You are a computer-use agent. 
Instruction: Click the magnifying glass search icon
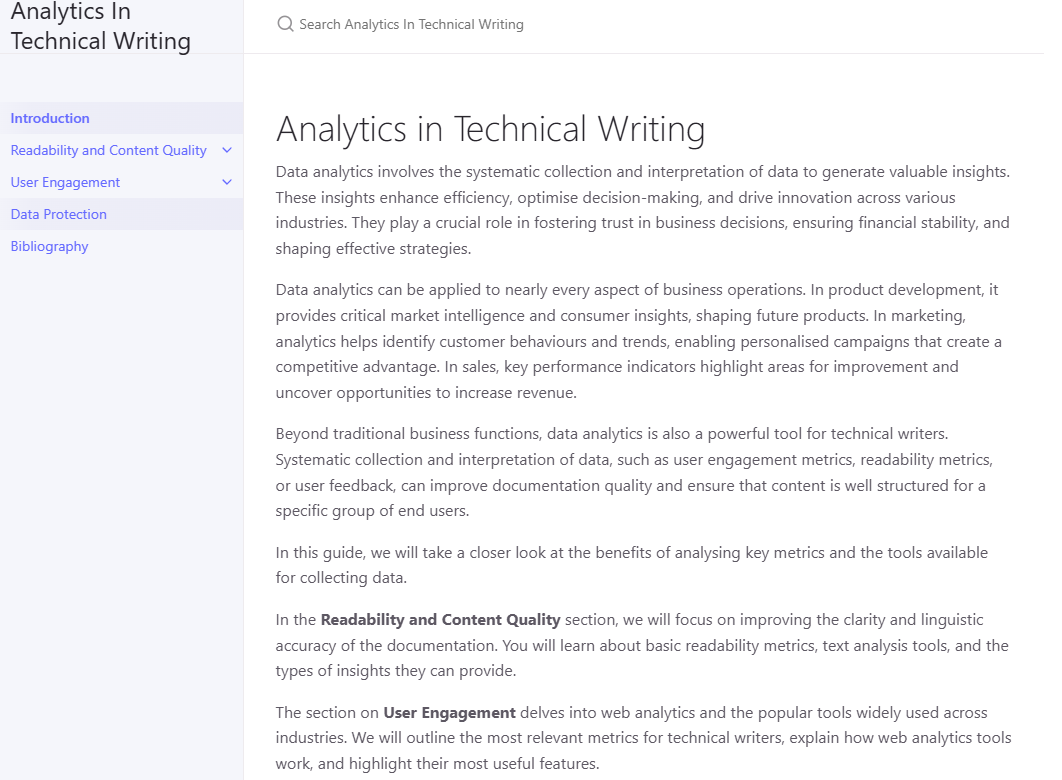click(285, 24)
